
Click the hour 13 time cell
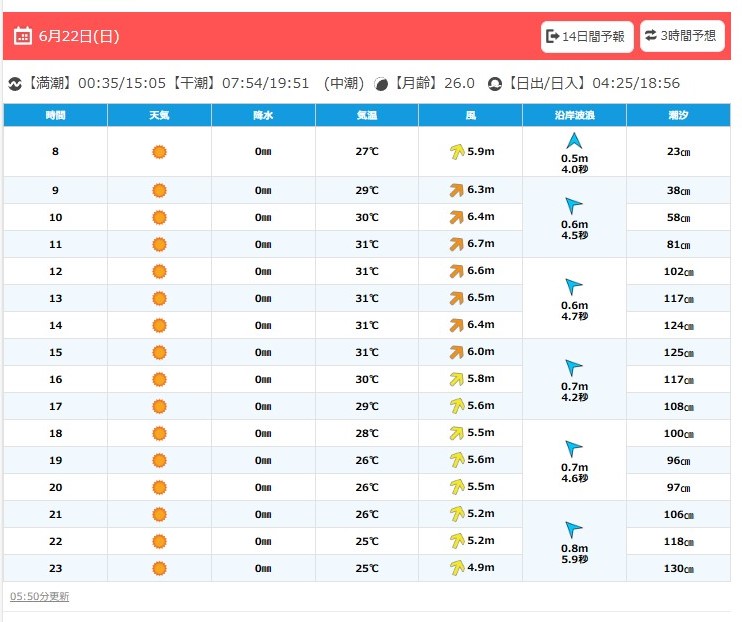pos(55,298)
